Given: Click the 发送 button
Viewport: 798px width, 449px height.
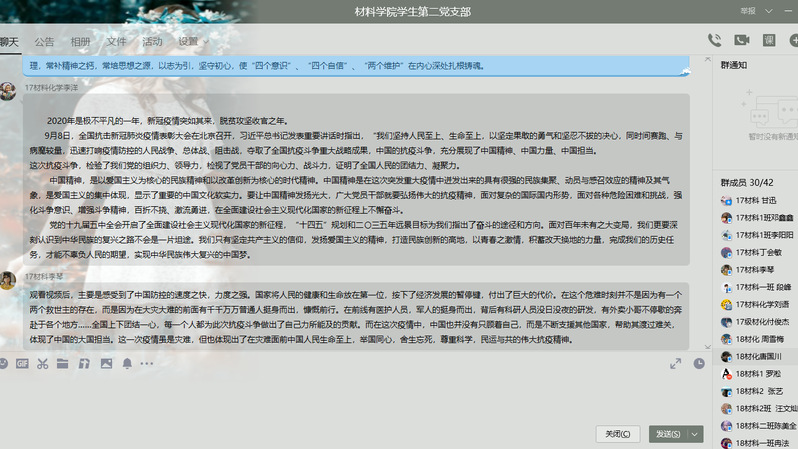Looking at the screenshot, I should click(667, 434).
